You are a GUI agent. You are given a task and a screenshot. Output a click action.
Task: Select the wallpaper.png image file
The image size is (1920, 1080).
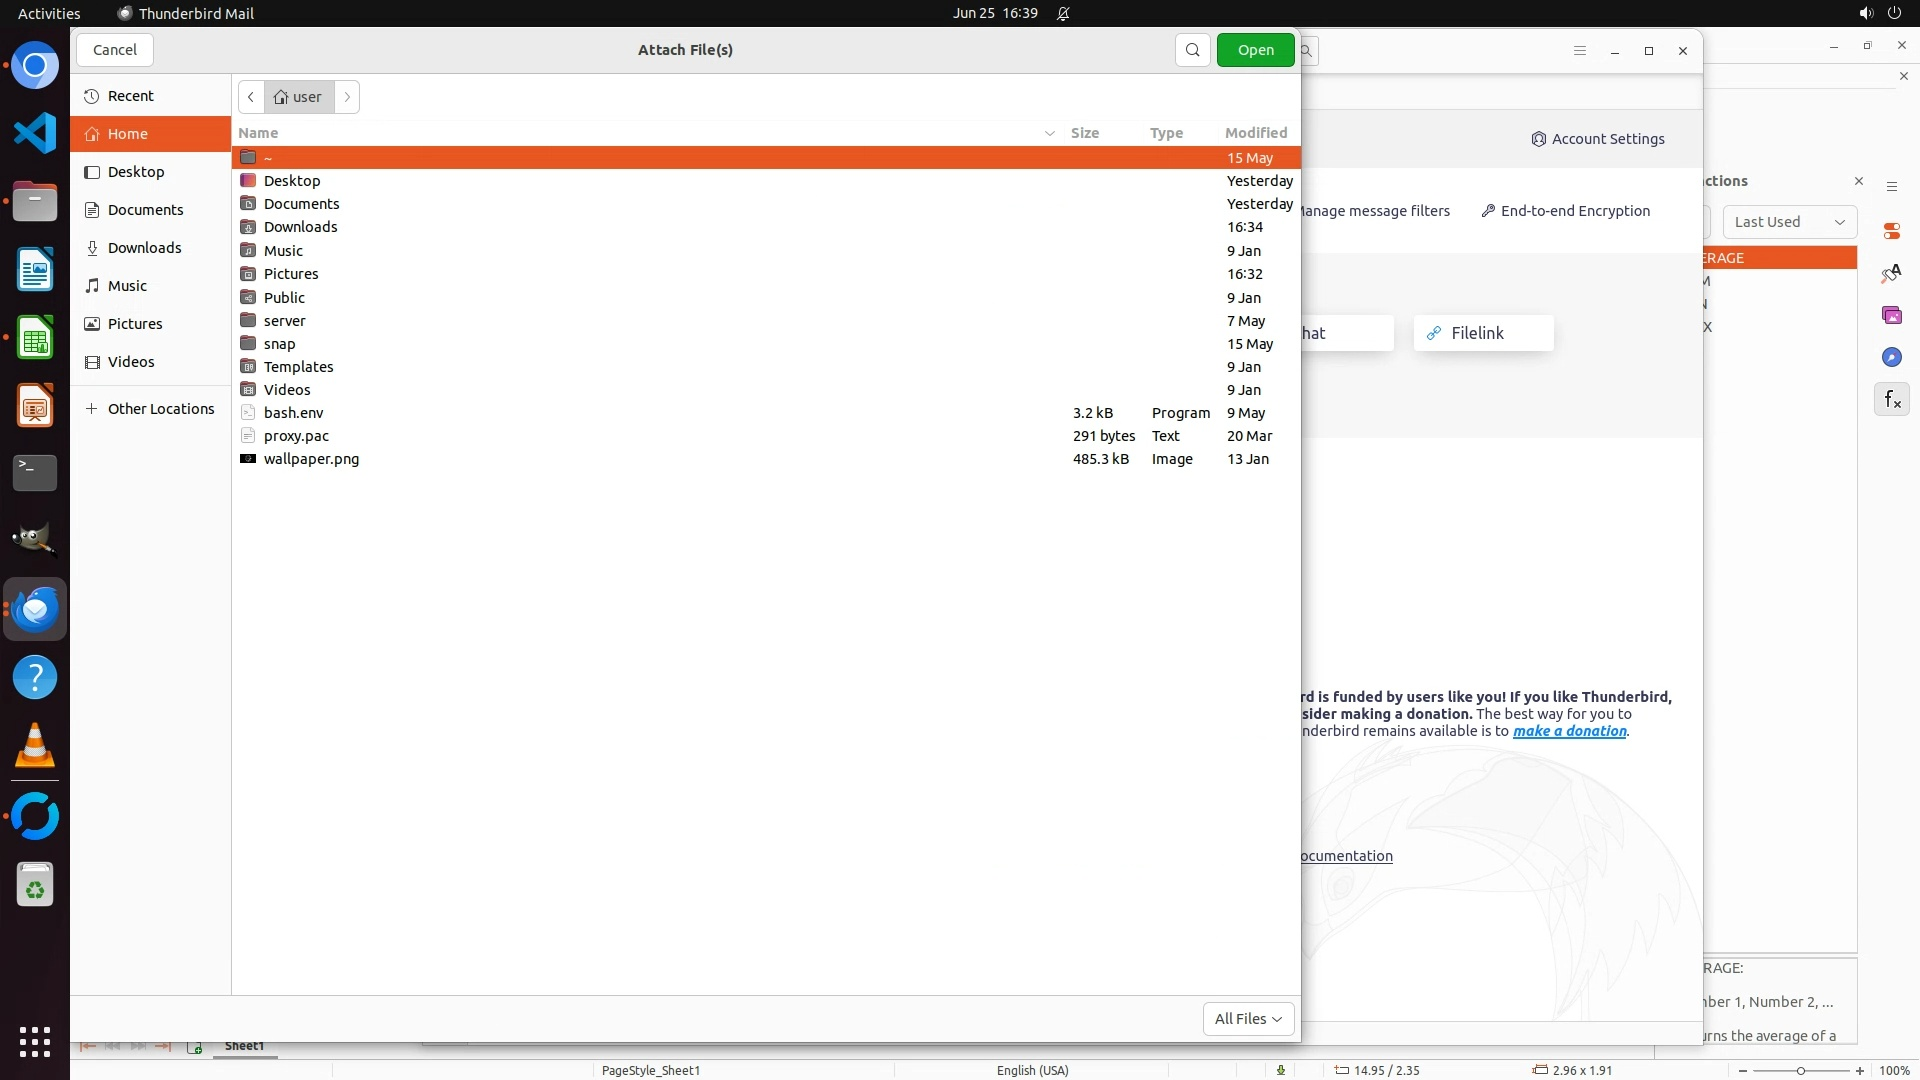coord(311,459)
